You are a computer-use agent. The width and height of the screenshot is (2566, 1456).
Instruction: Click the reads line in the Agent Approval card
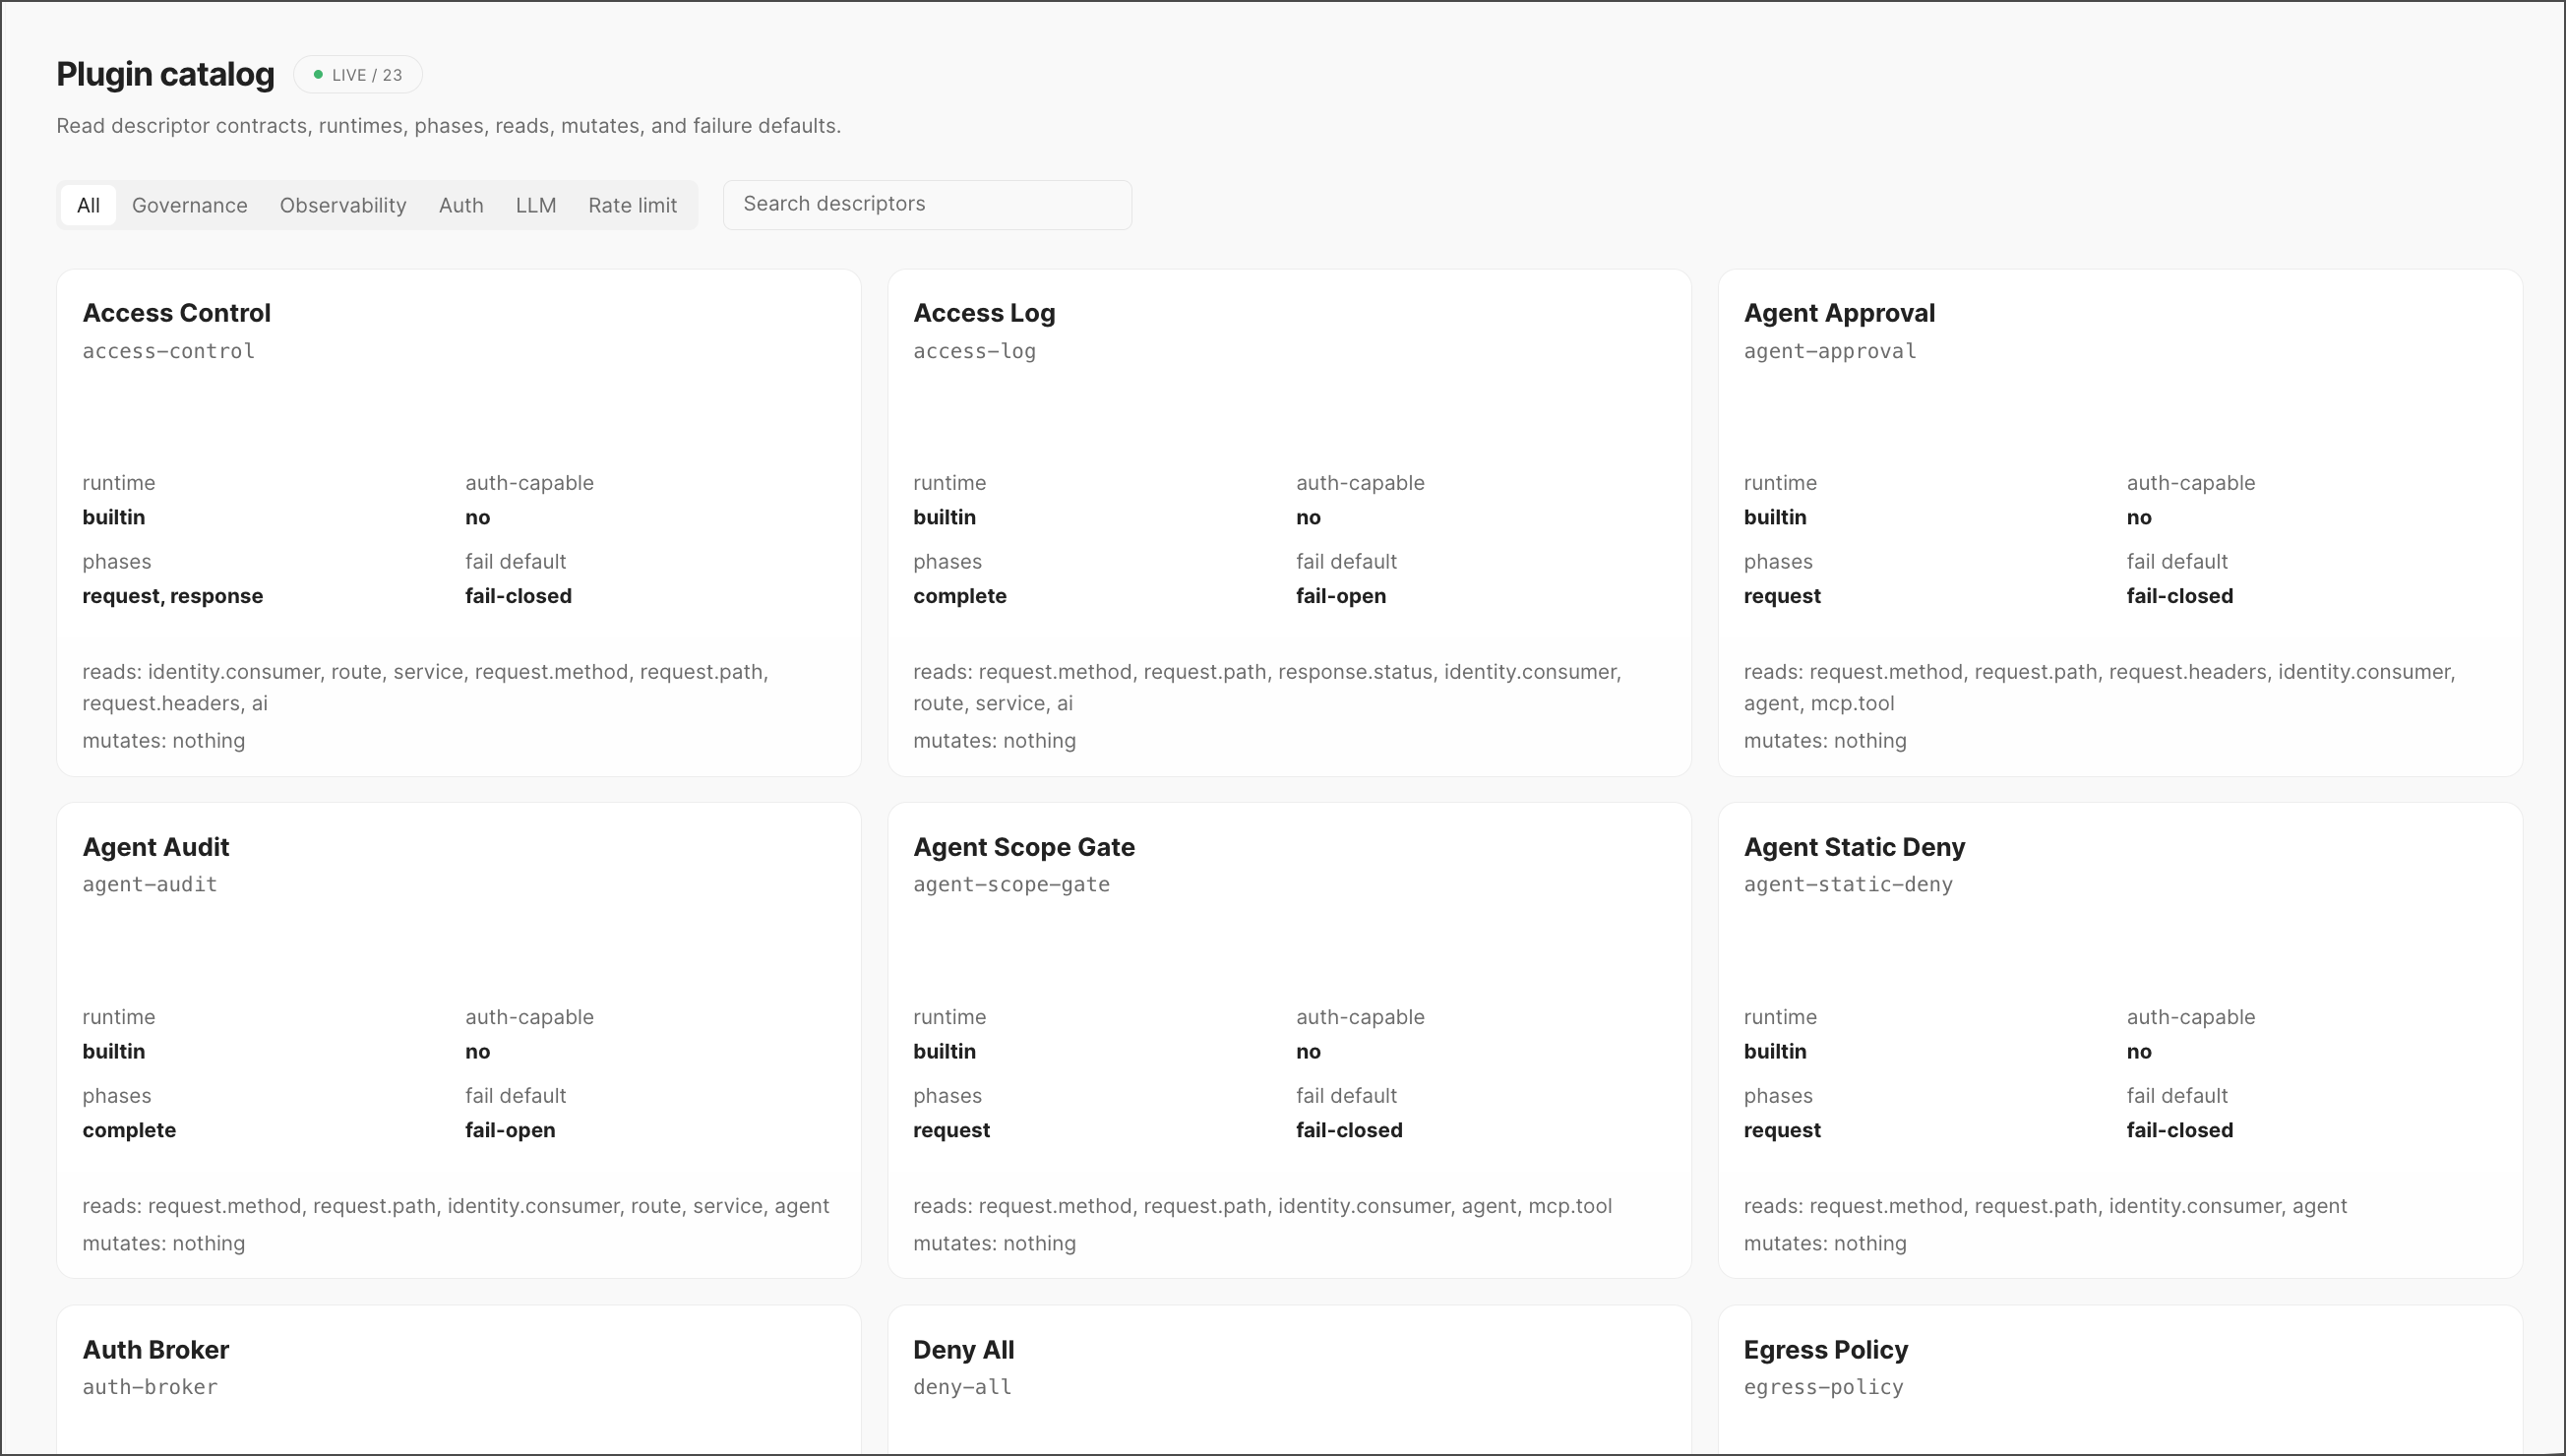pyautogui.click(x=2100, y=687)
